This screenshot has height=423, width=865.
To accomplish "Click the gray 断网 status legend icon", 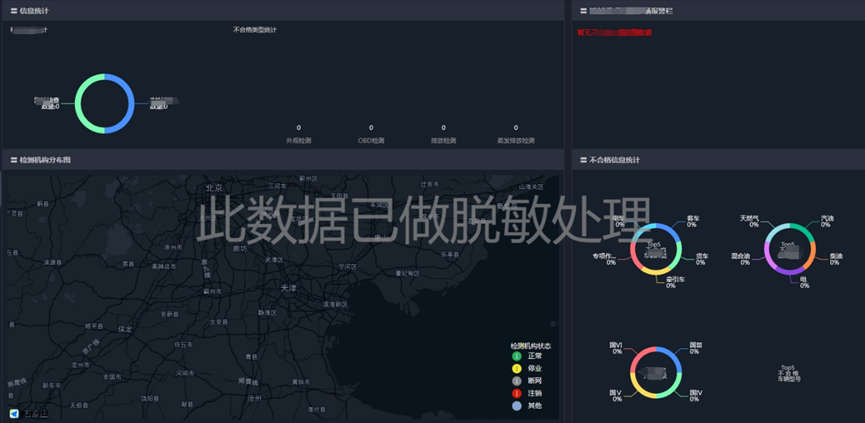I will (517, 381).
